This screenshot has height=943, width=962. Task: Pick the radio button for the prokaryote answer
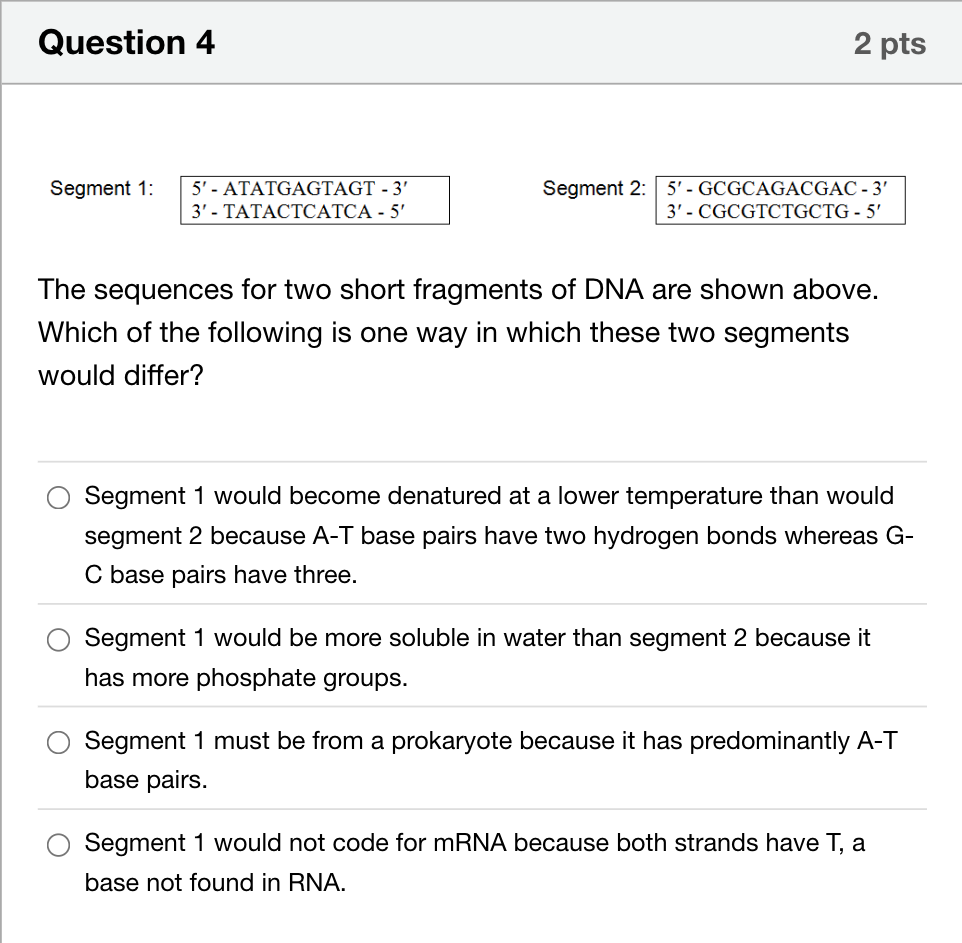pyautogui.click(x=58, y=742)
